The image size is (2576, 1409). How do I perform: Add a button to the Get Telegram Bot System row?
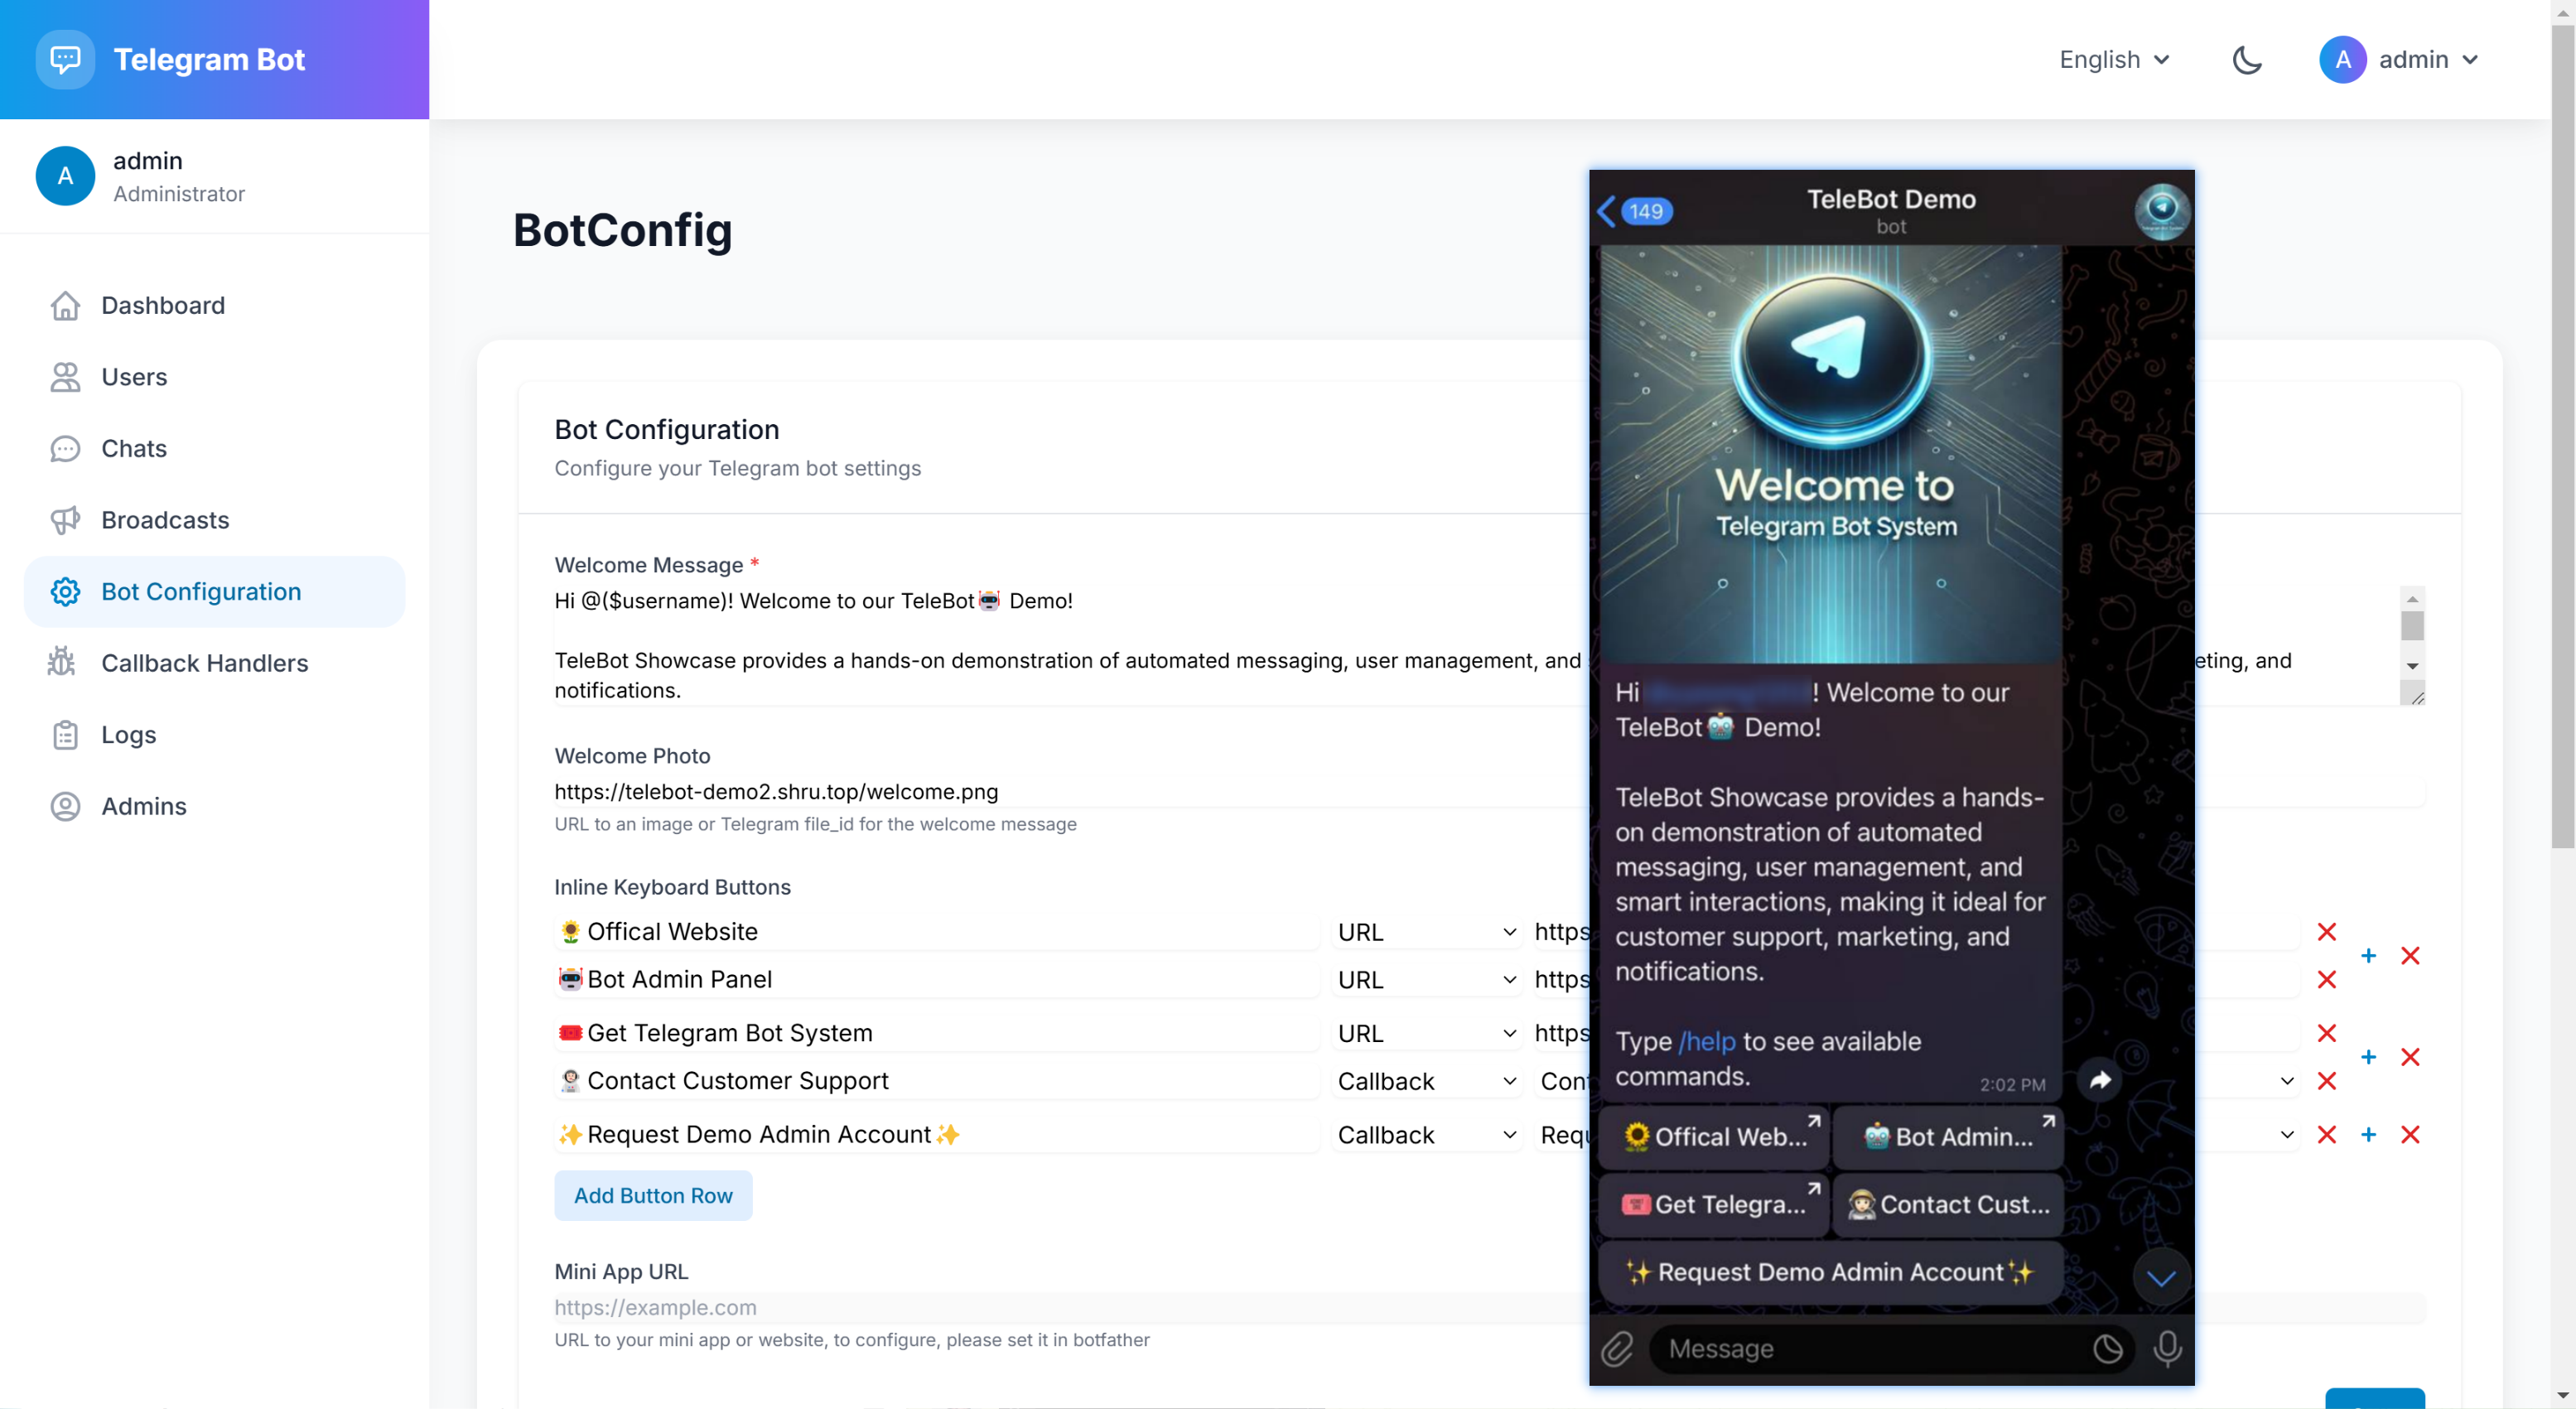pos(2367,1056)
